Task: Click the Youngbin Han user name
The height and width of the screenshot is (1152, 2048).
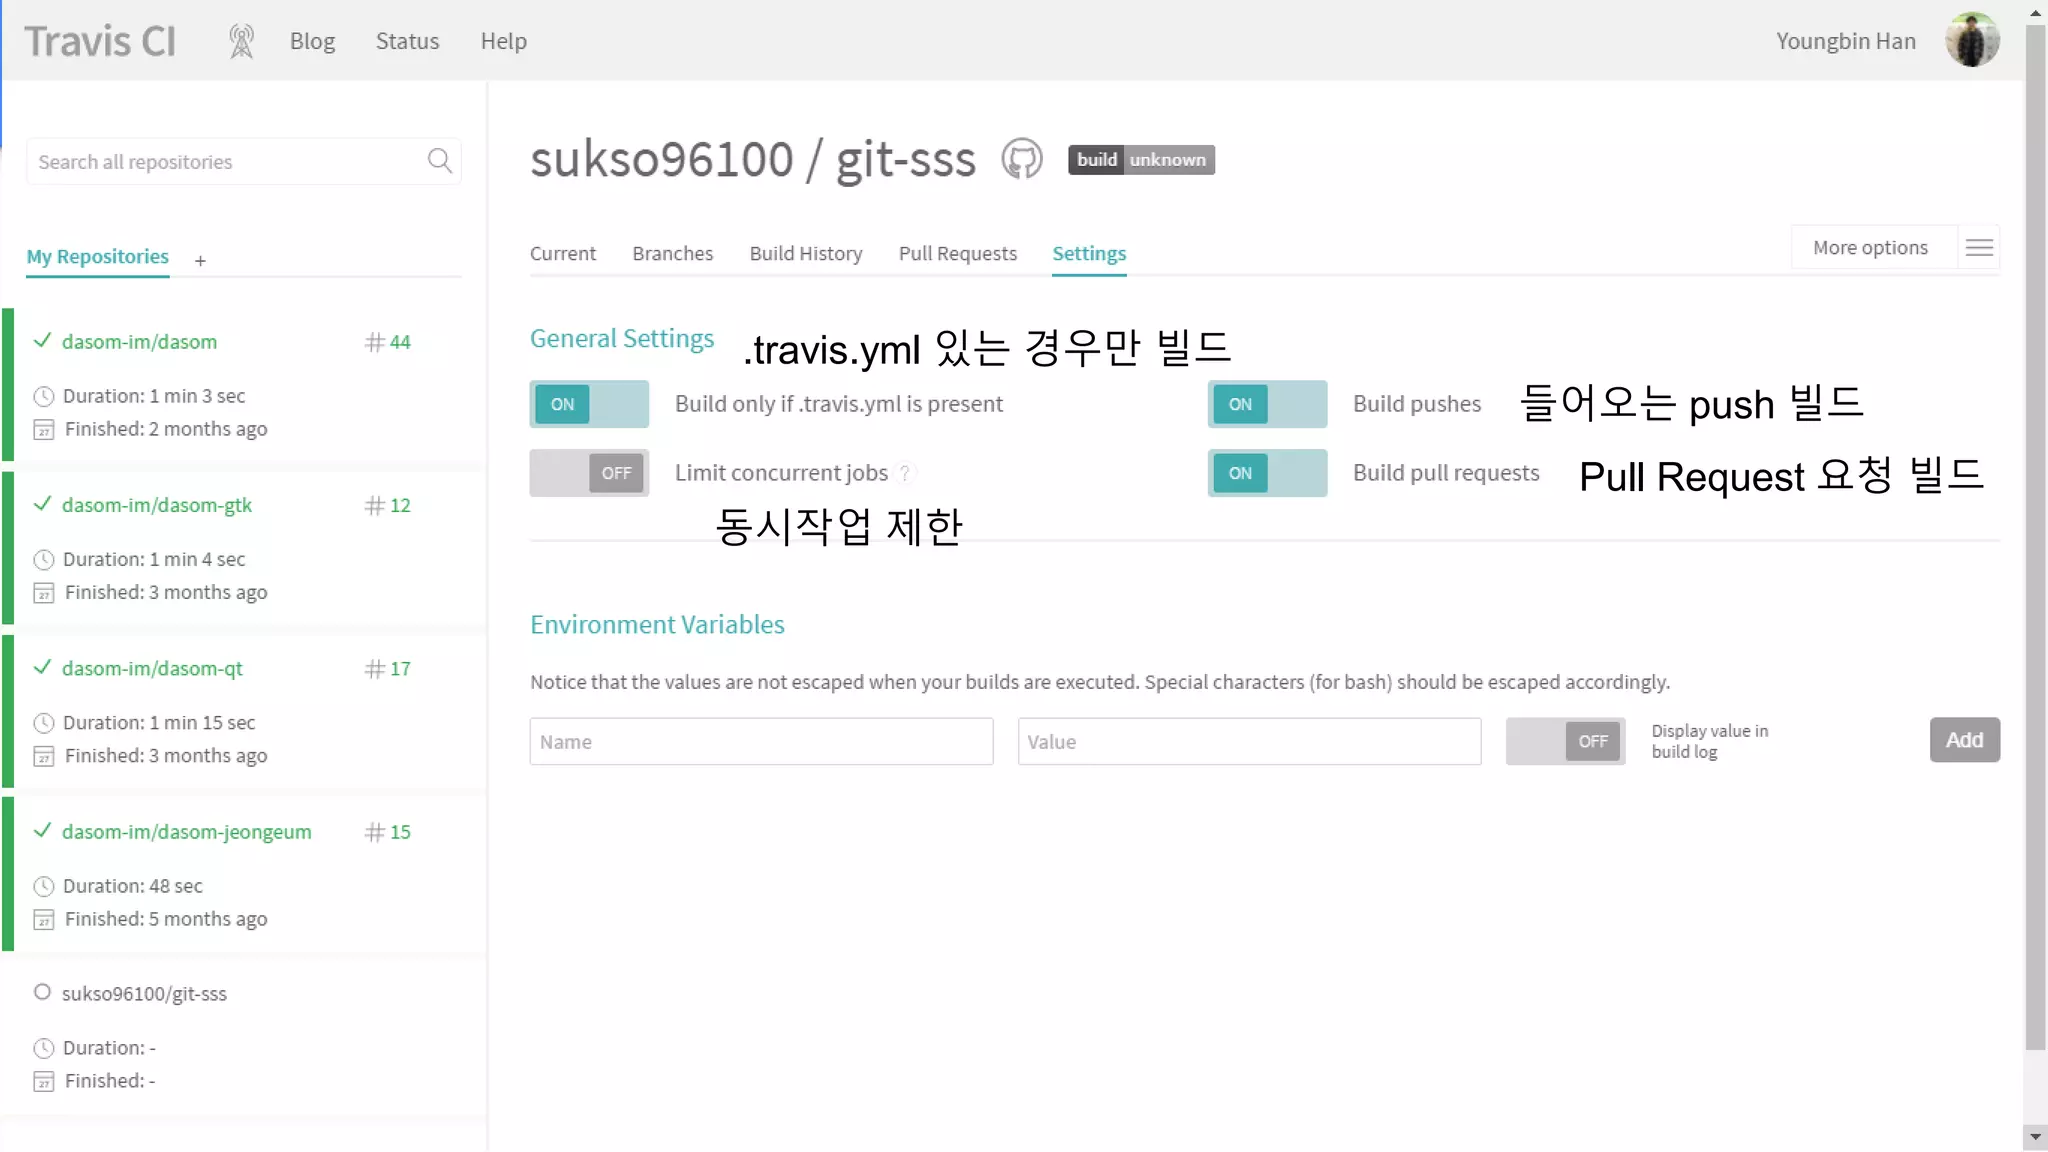Action: 1846,41
